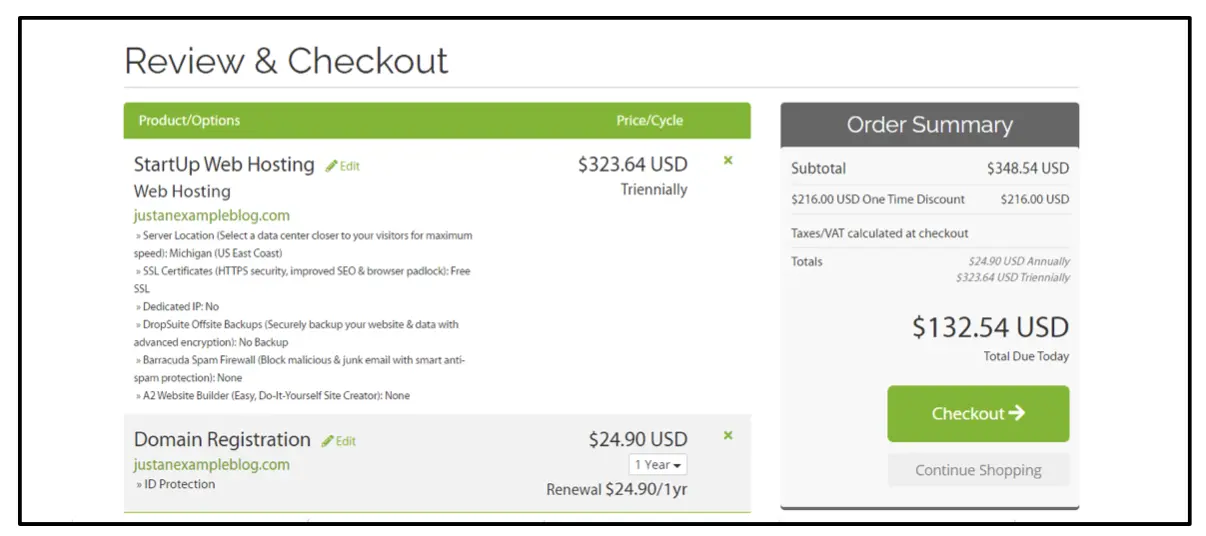
Task: Click the $132.54 USD total due amount
Action: [x=990, y=327]
